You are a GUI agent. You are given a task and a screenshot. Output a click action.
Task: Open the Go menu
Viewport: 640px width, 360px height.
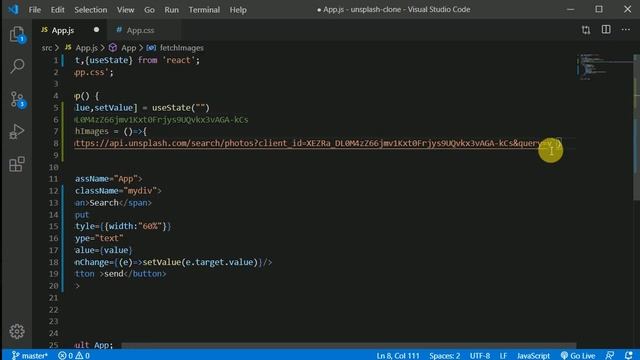point(149,9)
